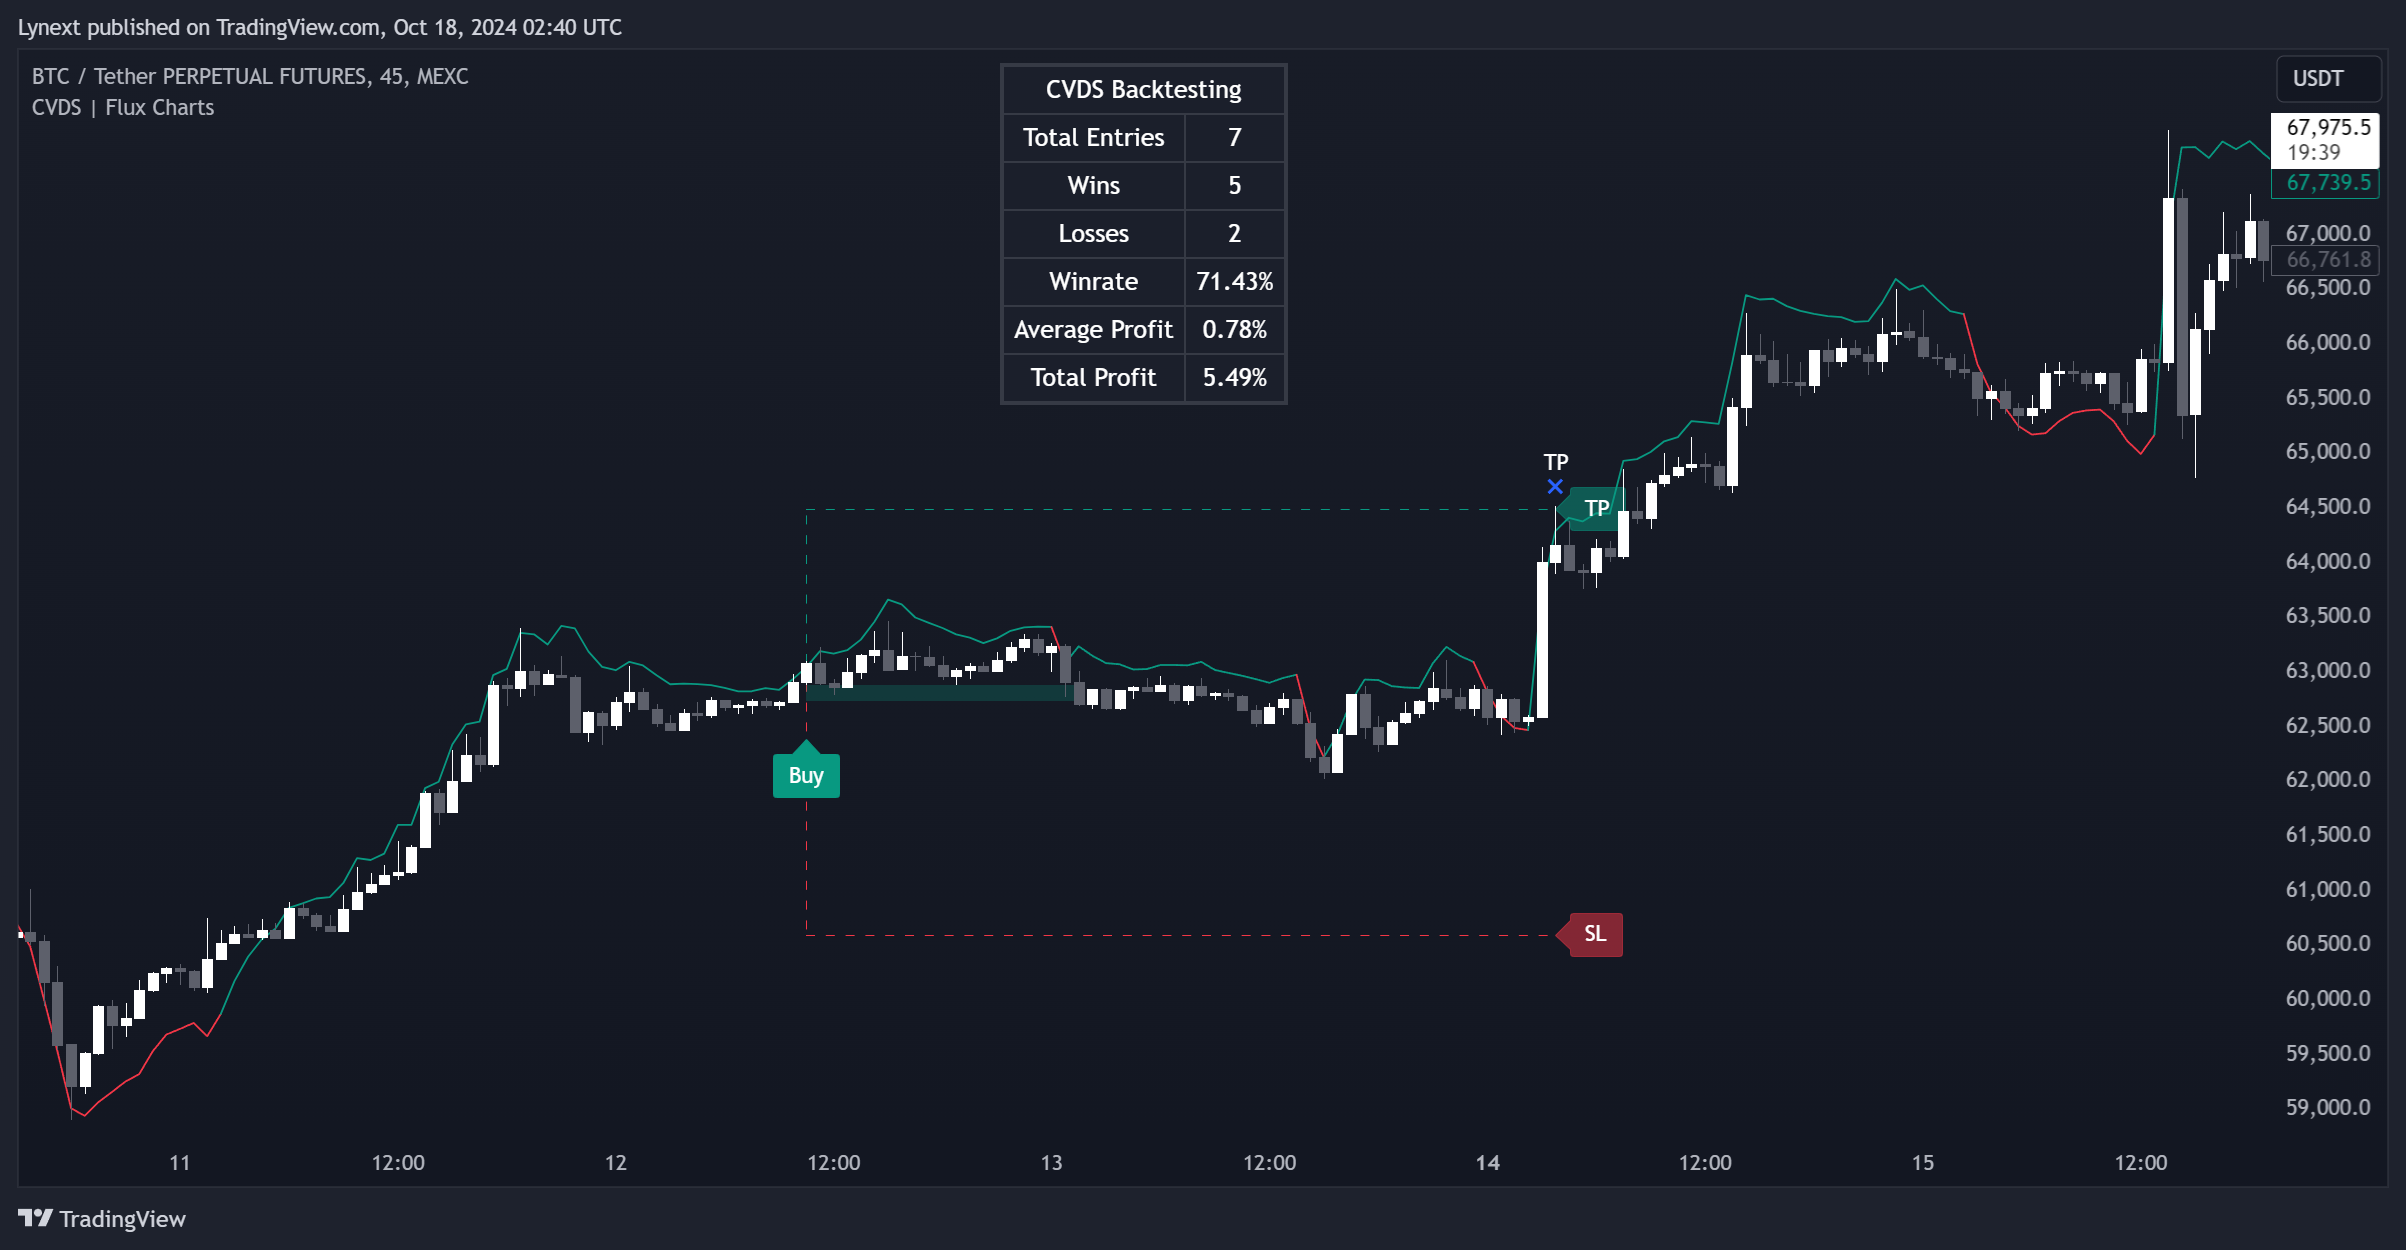
Task: Click the Average Profit row label
Action: click(x=1093, y=329)
